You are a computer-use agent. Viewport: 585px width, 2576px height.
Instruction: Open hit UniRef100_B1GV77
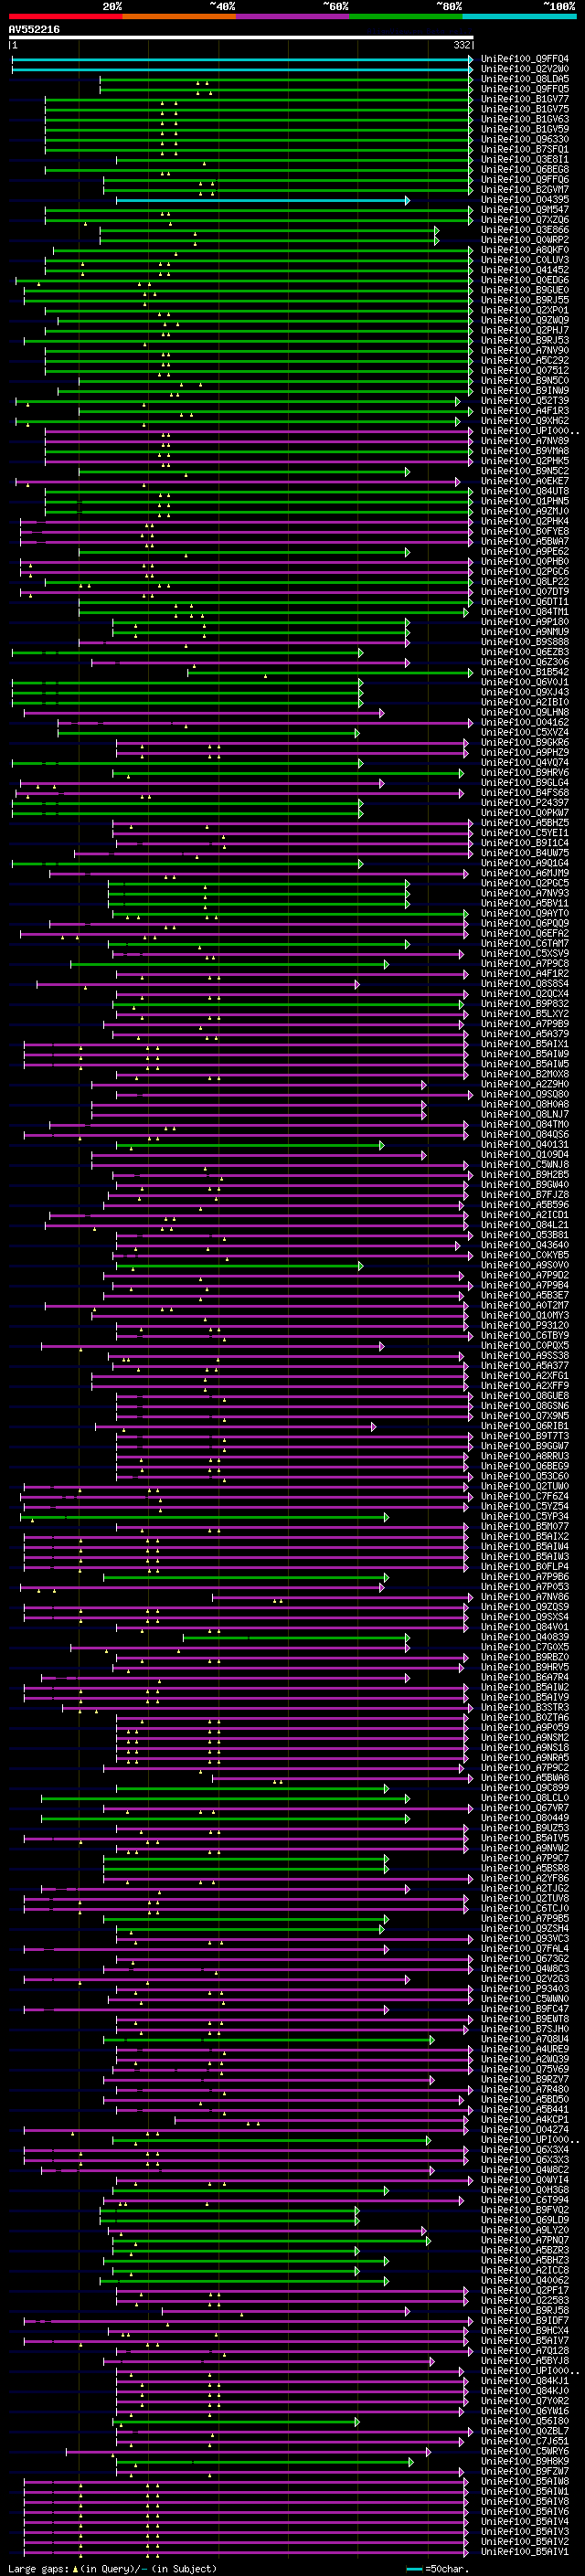(525, 99)
